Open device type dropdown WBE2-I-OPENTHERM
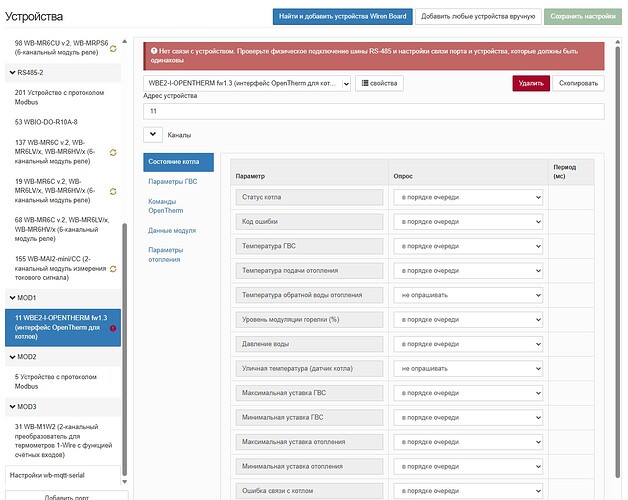Viewport: 628px width, 500px height. (247, 83)
